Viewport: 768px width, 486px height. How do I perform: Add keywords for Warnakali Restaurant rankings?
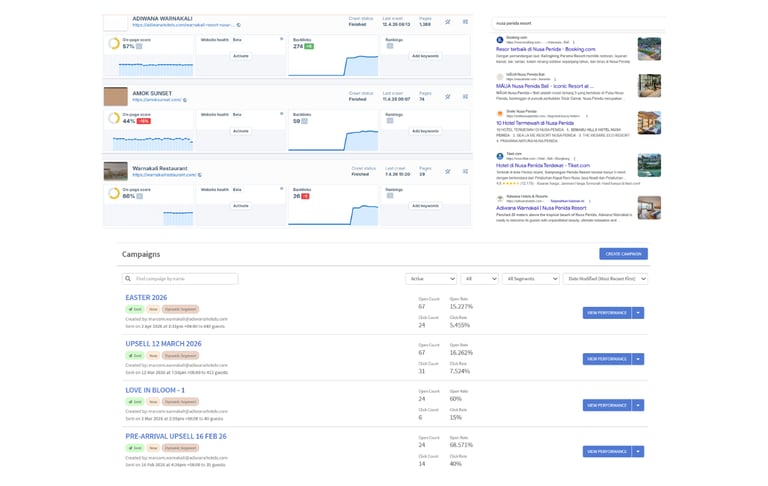coord(425,206)
